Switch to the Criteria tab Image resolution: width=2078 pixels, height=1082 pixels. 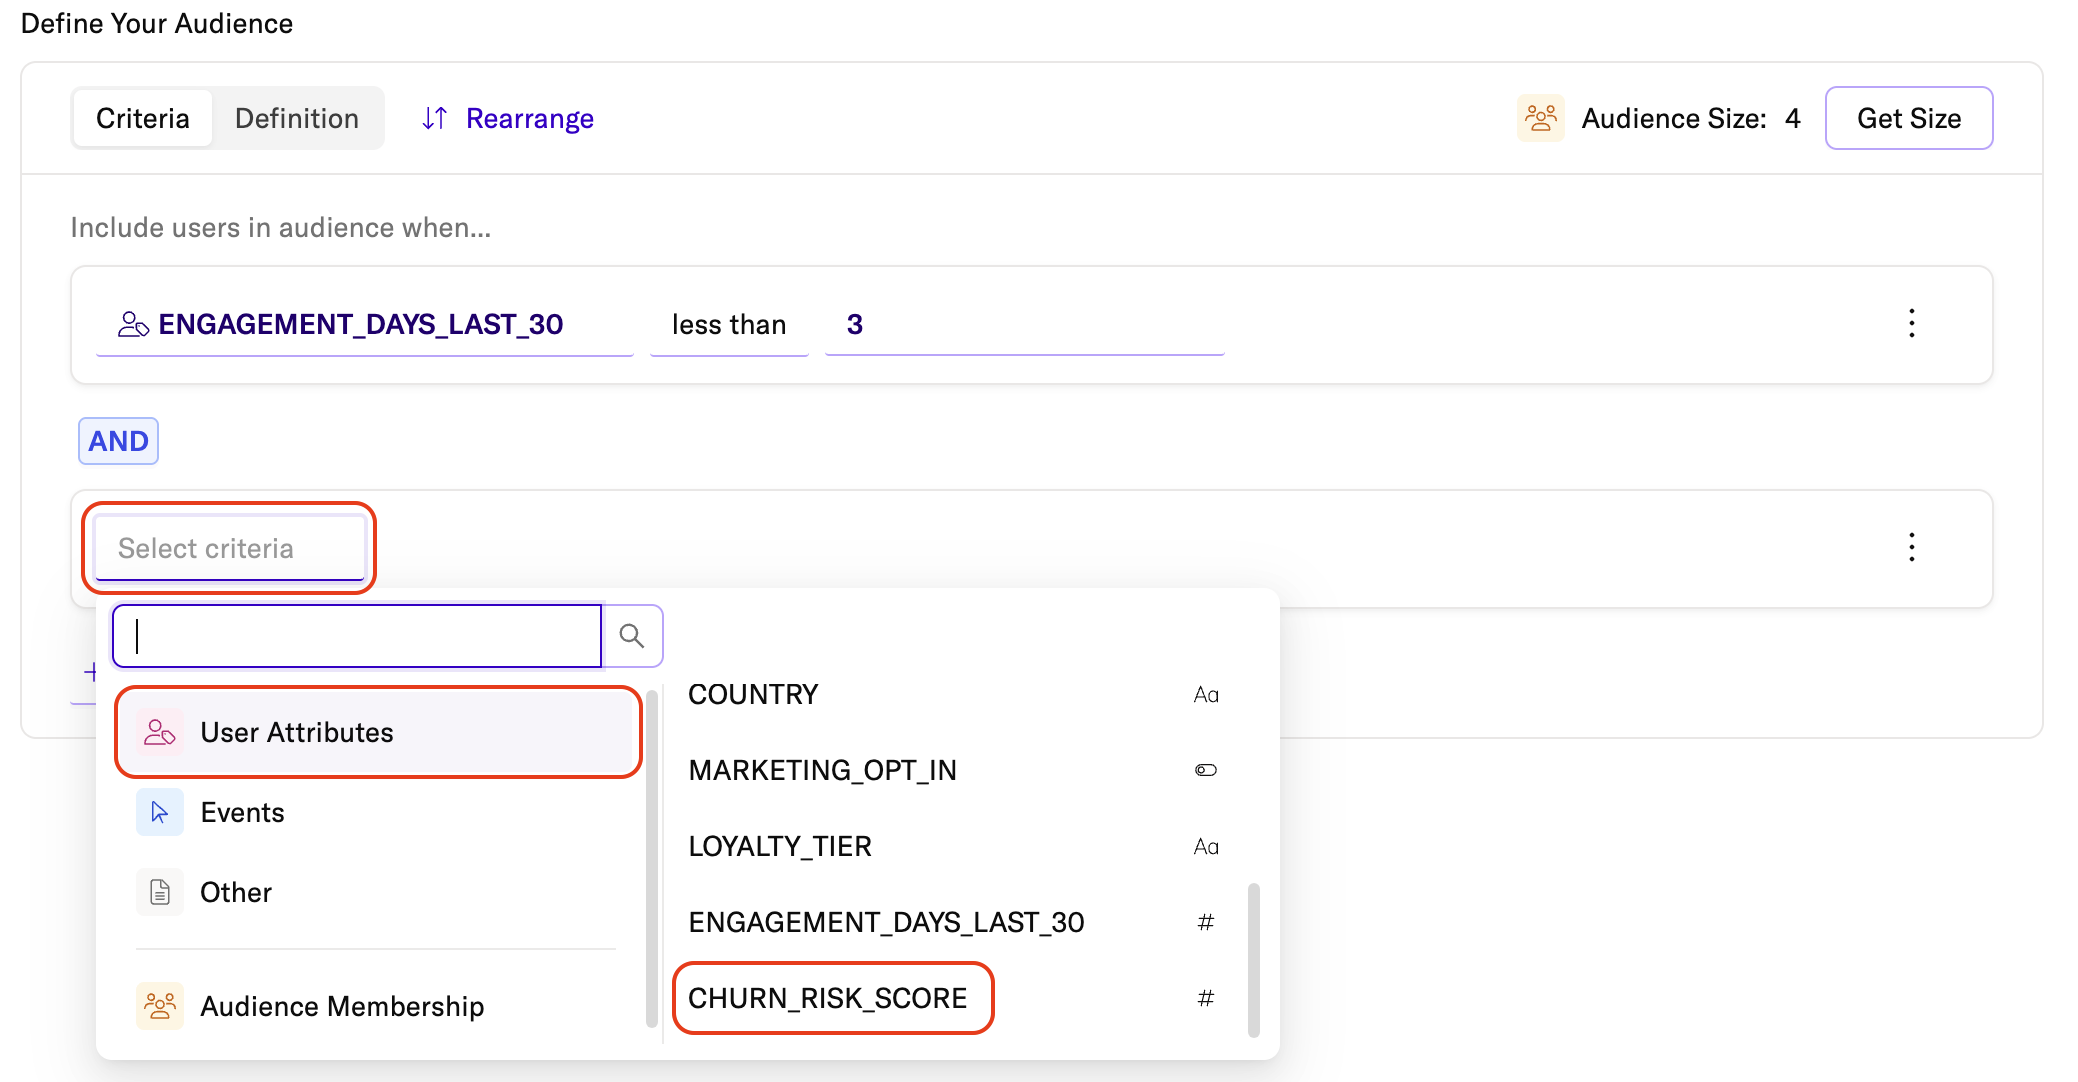142,118
